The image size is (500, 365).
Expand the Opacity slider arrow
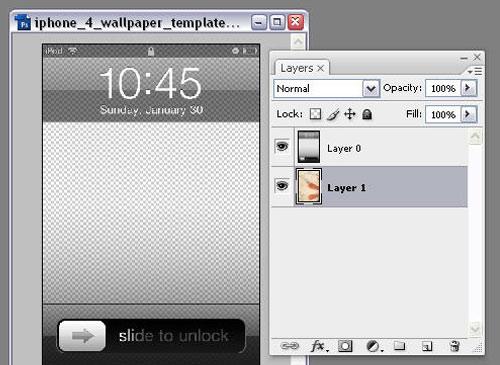pyautogui.click(x=468, y=88)
